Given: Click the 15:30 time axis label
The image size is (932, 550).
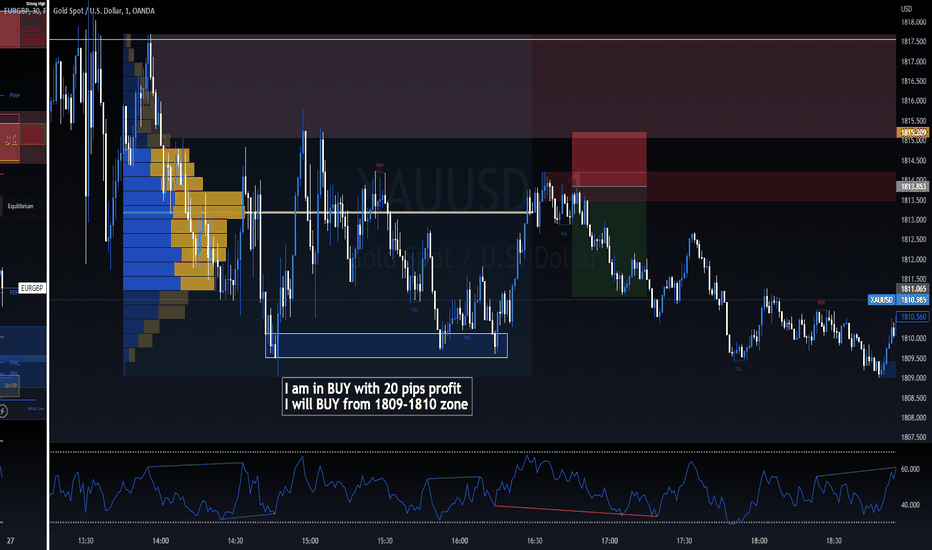Looking at the screenshot, I should click(385, 540).
